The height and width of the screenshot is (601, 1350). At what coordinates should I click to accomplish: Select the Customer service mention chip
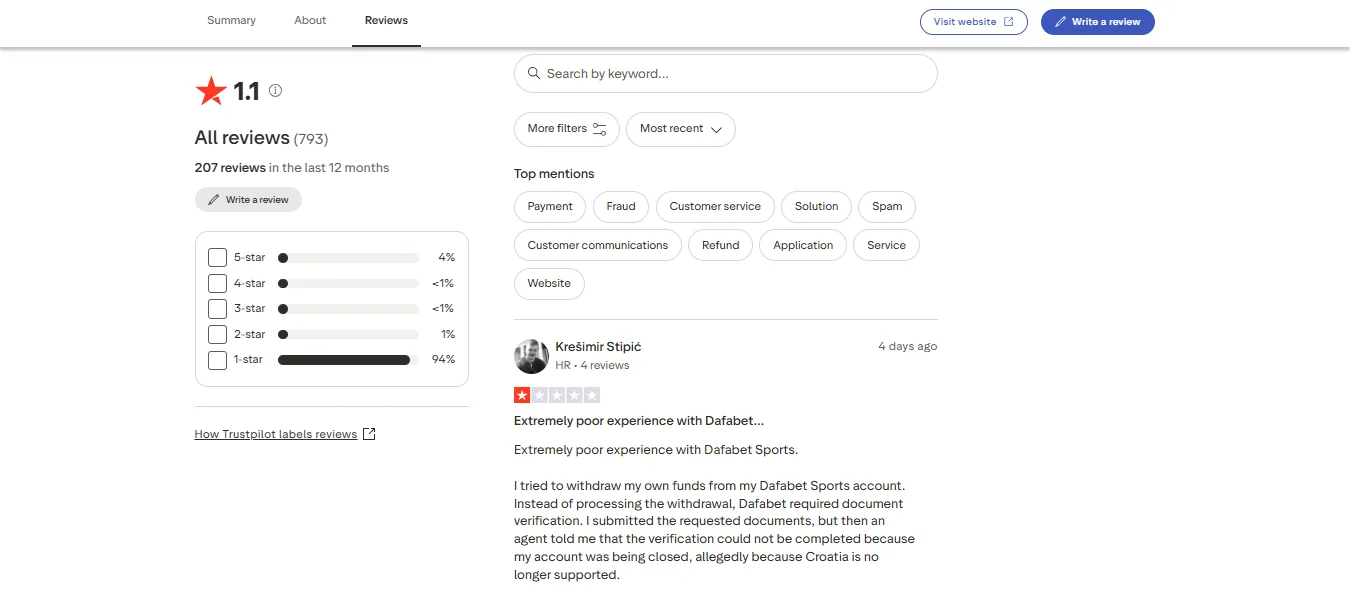tap(715, 207)
